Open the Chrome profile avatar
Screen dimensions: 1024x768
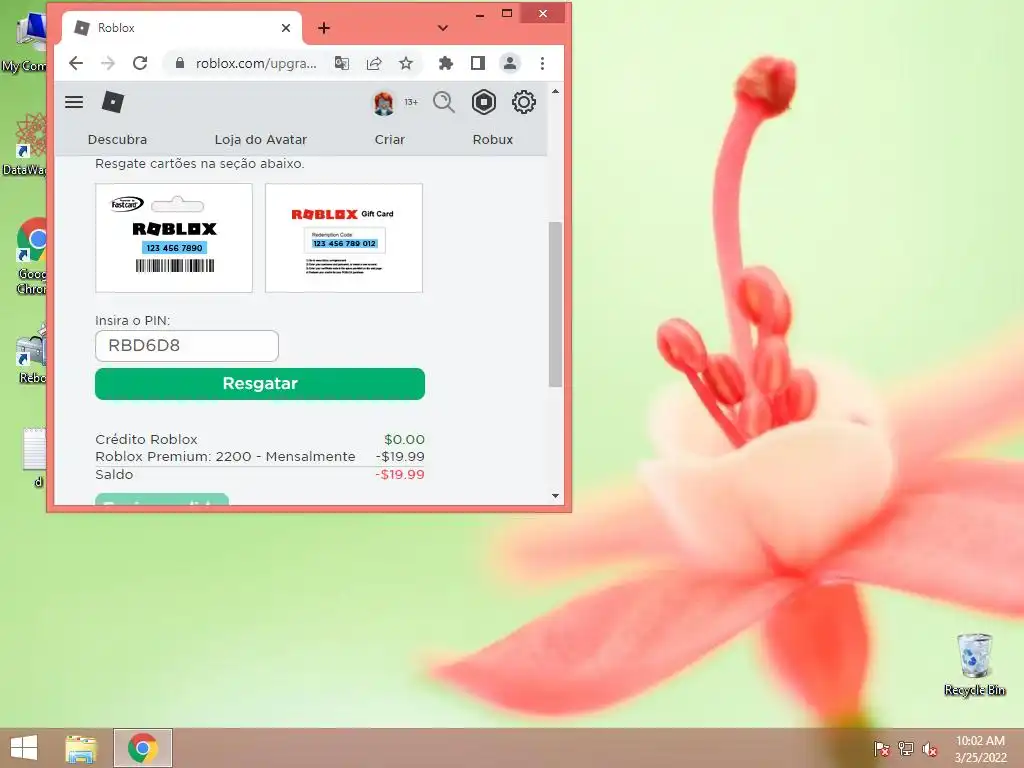pos(509,63)
